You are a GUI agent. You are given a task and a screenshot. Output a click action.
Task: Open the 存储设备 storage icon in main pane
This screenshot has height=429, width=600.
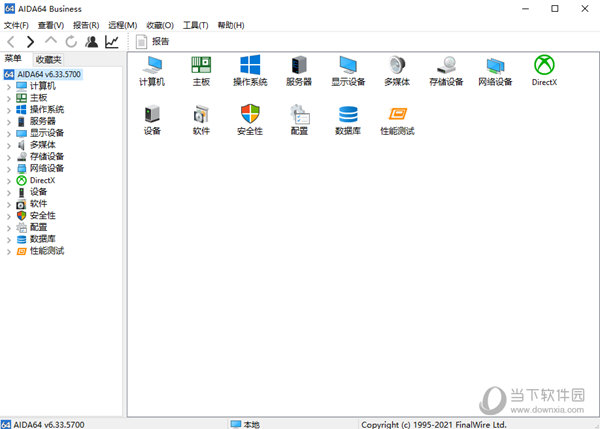click(x=446, y=65)
